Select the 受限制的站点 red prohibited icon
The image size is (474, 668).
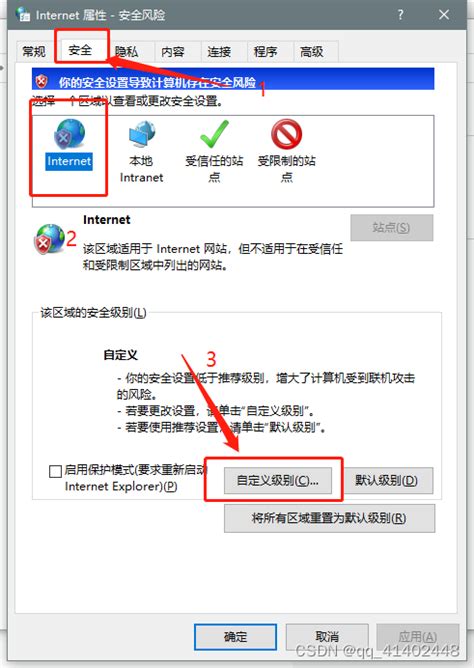pos(287,134)
